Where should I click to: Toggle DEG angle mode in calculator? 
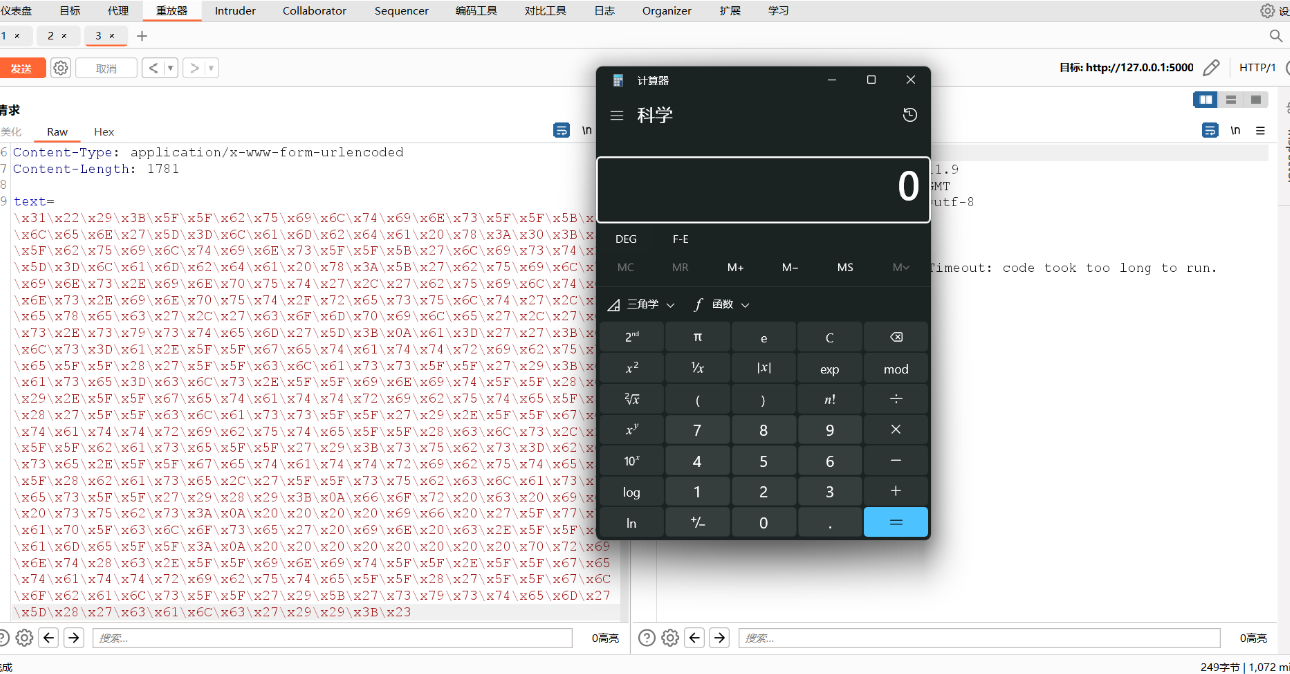click(626, 239)
